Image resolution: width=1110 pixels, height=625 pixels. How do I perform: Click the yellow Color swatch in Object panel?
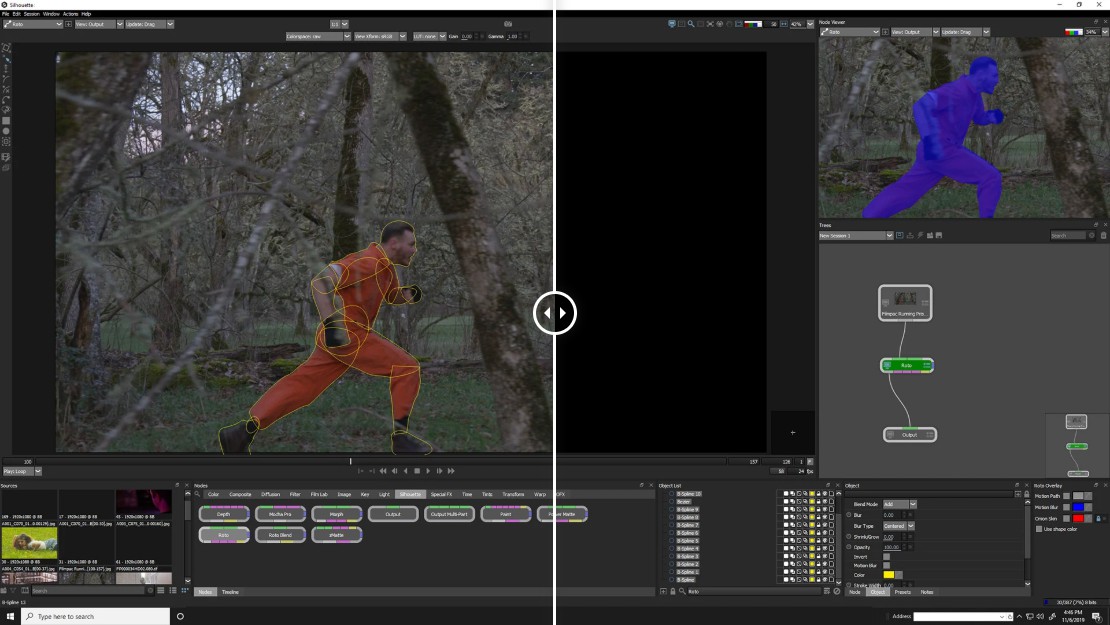[889, 575]
